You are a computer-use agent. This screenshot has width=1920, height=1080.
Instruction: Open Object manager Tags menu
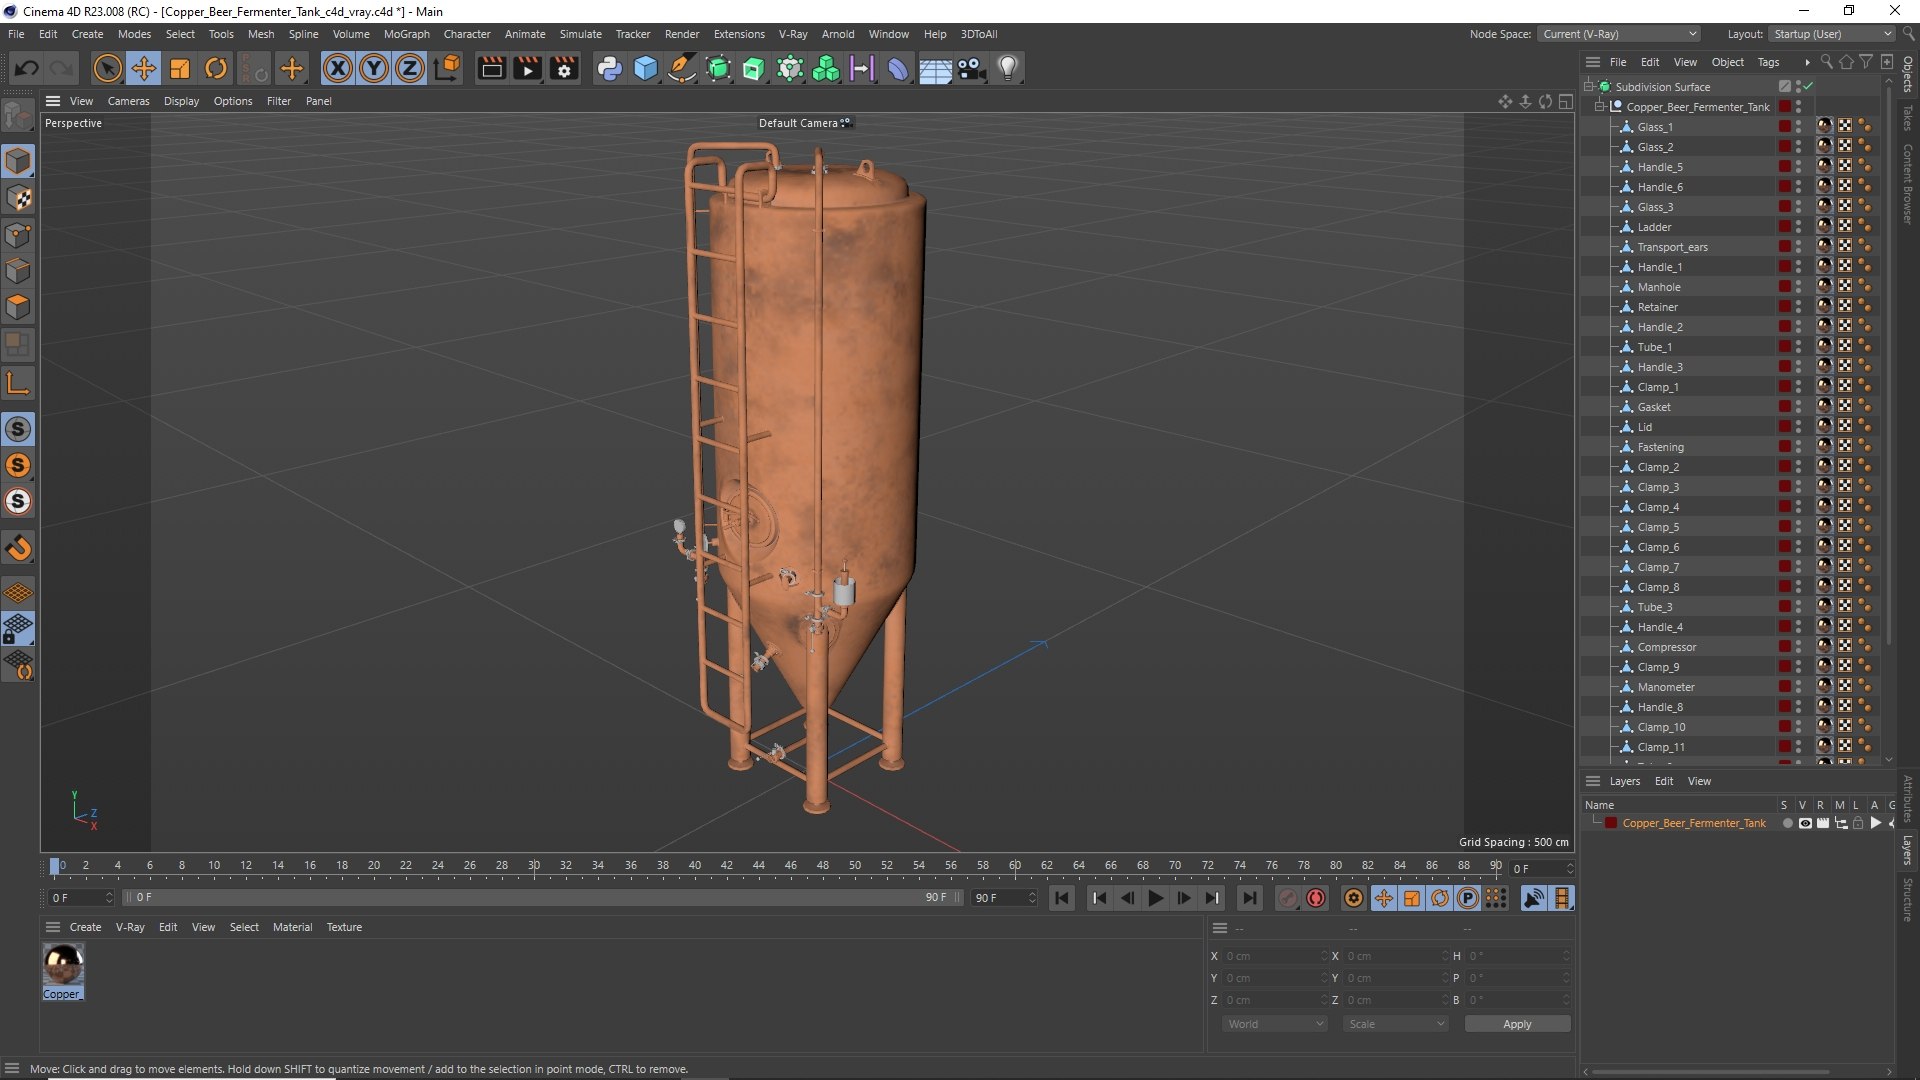tap(1769, 62)
